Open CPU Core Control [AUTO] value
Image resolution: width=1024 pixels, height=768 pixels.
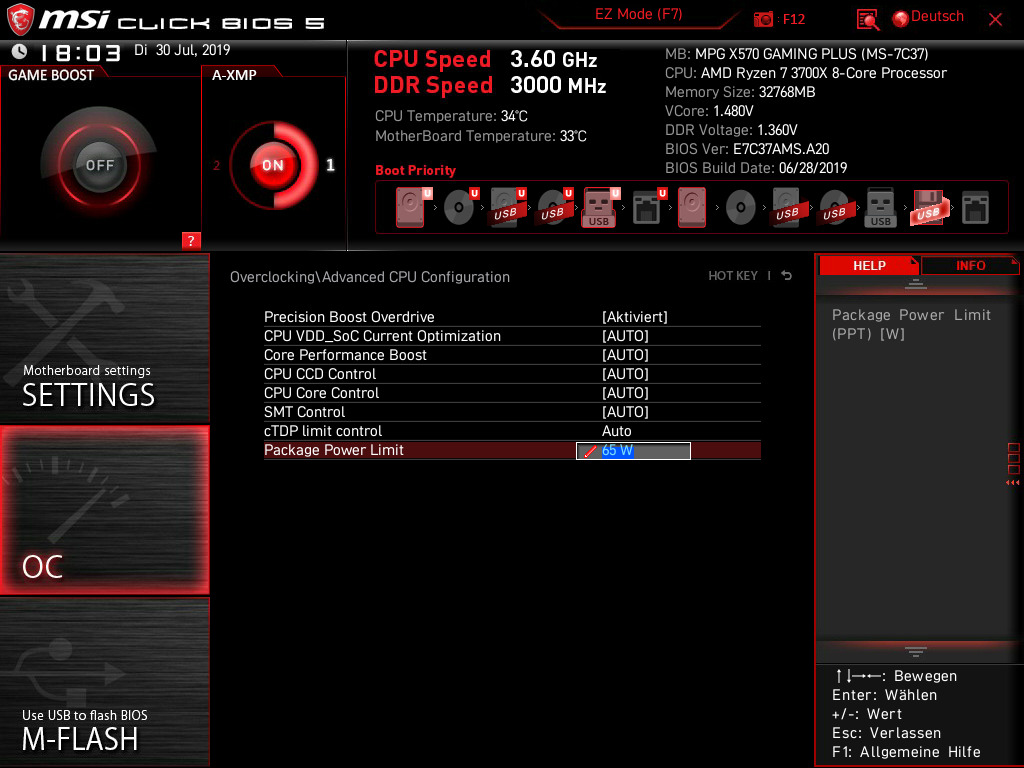pyautogui.click(x=625, y=392)
